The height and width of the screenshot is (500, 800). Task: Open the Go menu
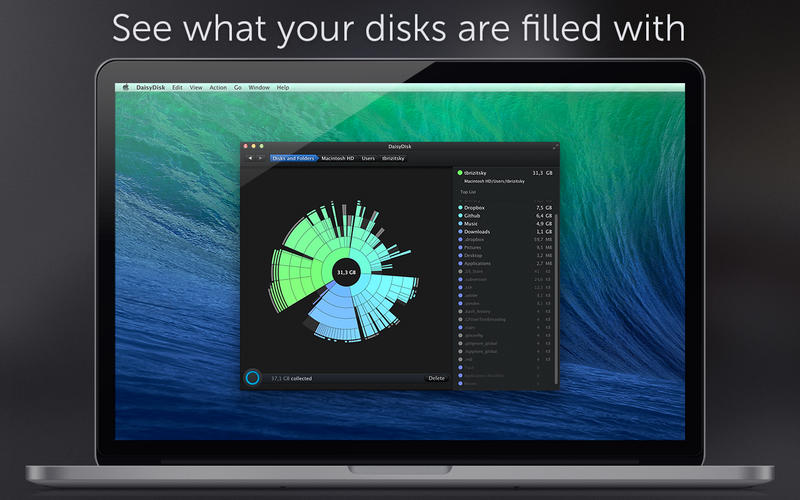(238, 88)
